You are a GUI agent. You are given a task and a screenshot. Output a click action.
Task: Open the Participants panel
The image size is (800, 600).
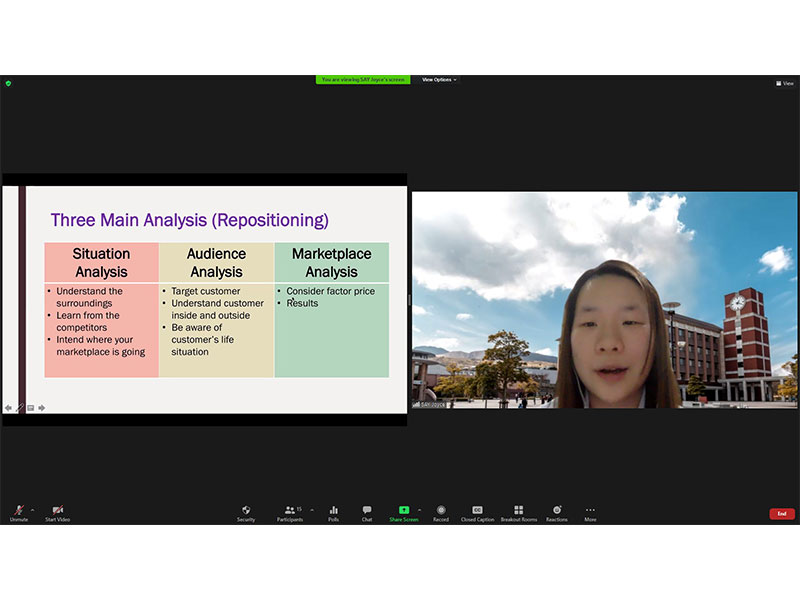tap(289, 511)
